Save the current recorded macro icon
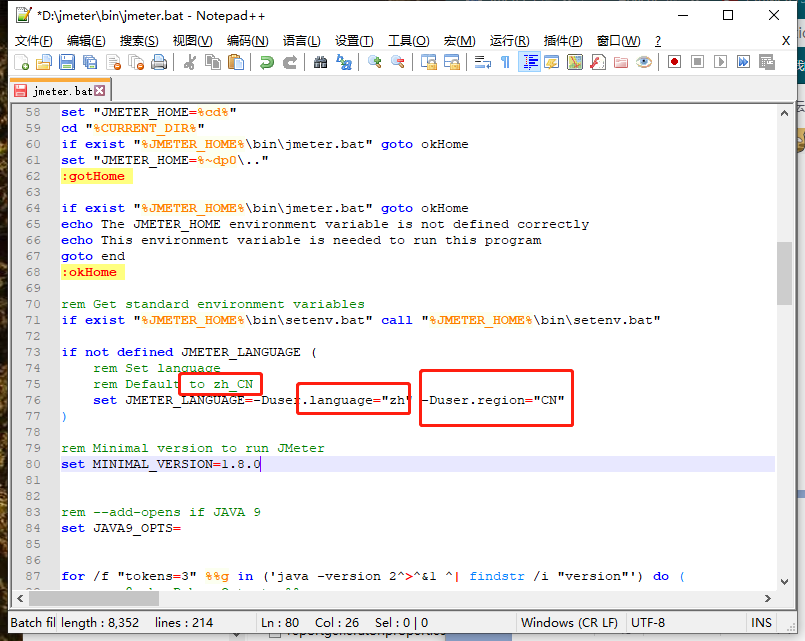 [x=766, y=62]
